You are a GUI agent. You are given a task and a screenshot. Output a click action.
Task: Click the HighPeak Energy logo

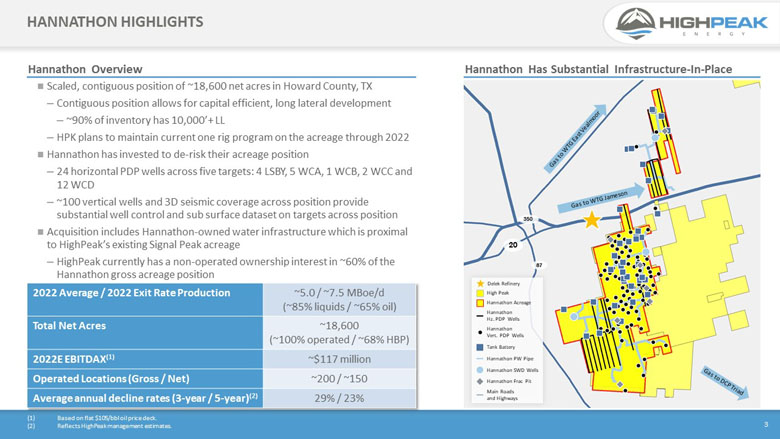coord(691,23)
